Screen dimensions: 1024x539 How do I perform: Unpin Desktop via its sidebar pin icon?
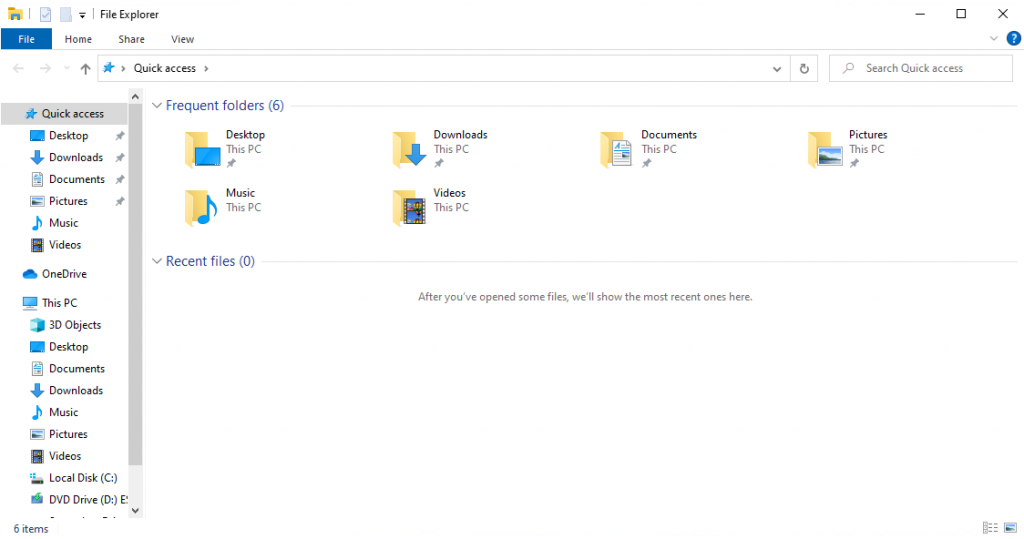click(x=120, y=136)
